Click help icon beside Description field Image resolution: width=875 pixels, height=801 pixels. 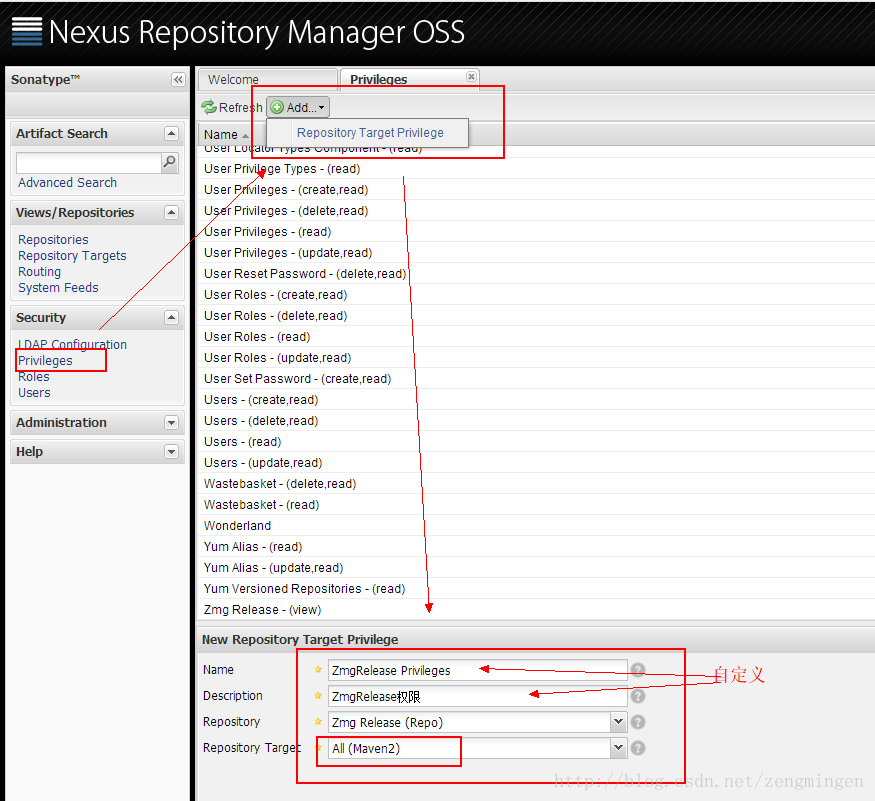click(x=638, y=696)
